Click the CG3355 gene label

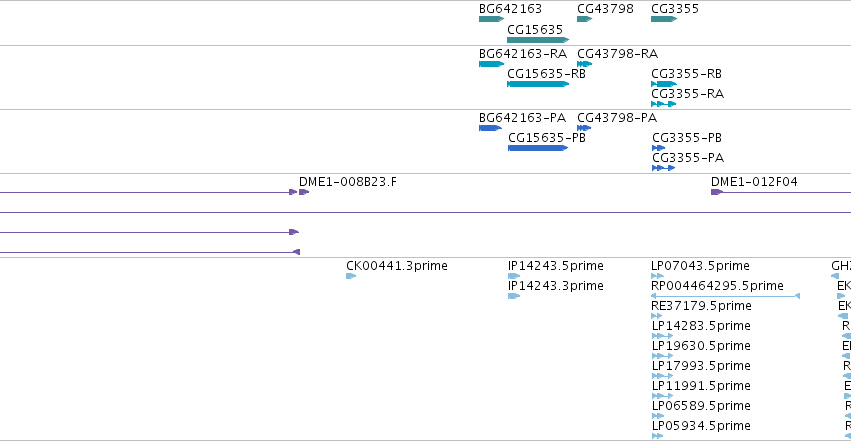pyautogui.click(x=675, y=9)
